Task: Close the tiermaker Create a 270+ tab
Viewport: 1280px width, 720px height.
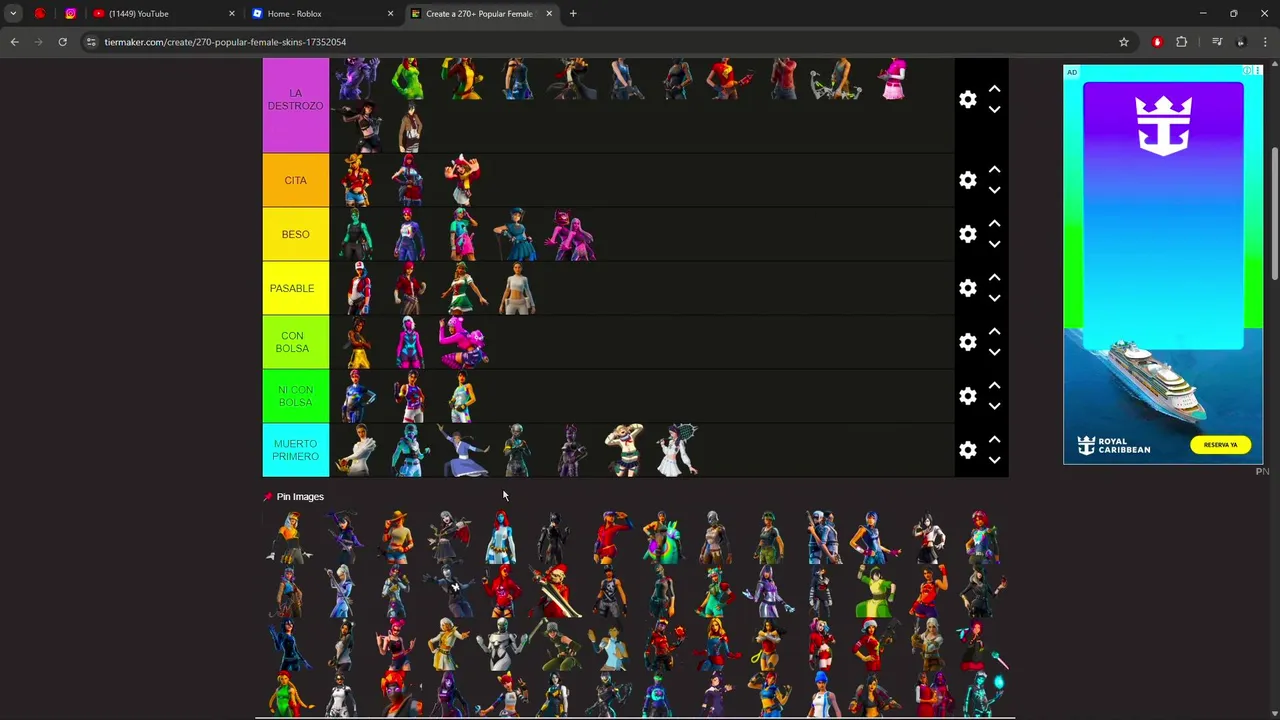Action: point(549,14)
